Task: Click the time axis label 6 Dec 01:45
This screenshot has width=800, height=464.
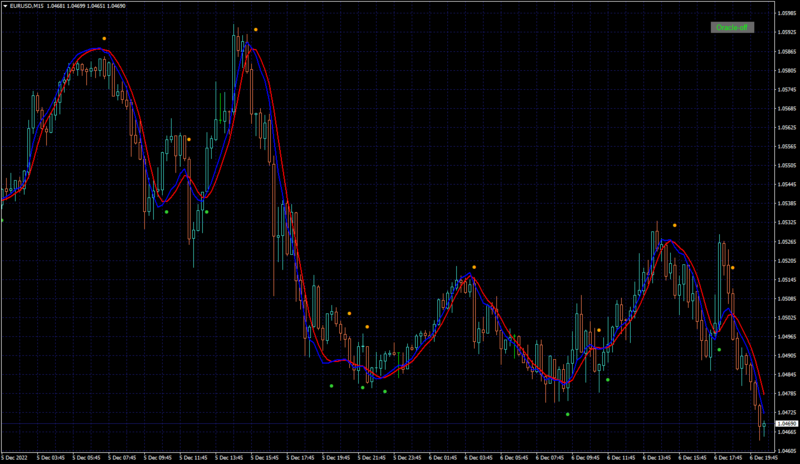Action: click(x=443, y=458)
